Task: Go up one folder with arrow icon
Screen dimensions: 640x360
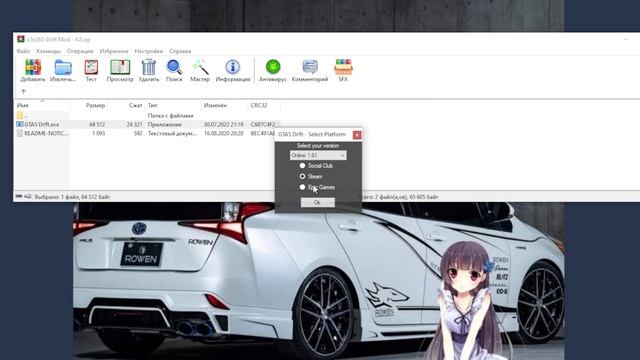Action: click(x=23, y=91)
